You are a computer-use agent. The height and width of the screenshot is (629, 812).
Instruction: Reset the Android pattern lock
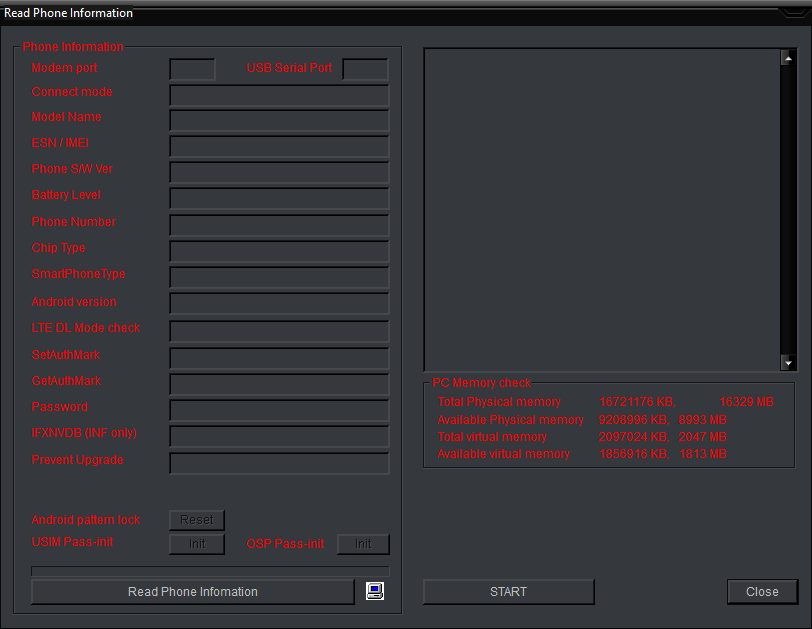coord(197,520)
